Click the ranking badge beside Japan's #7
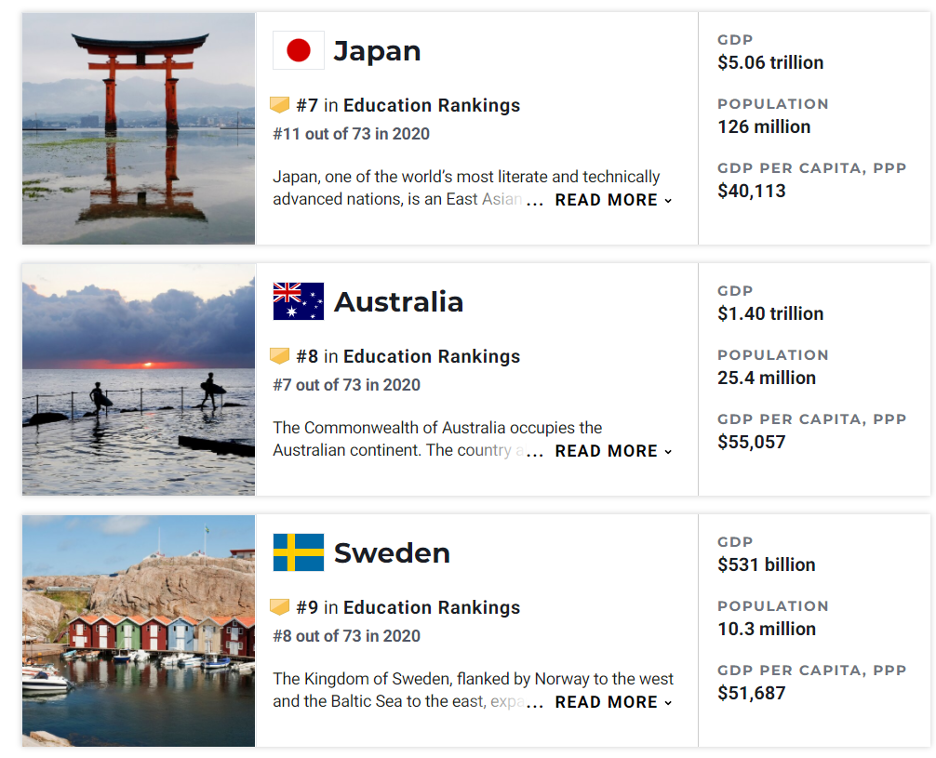936x758 pixels. tap(279, 105)
